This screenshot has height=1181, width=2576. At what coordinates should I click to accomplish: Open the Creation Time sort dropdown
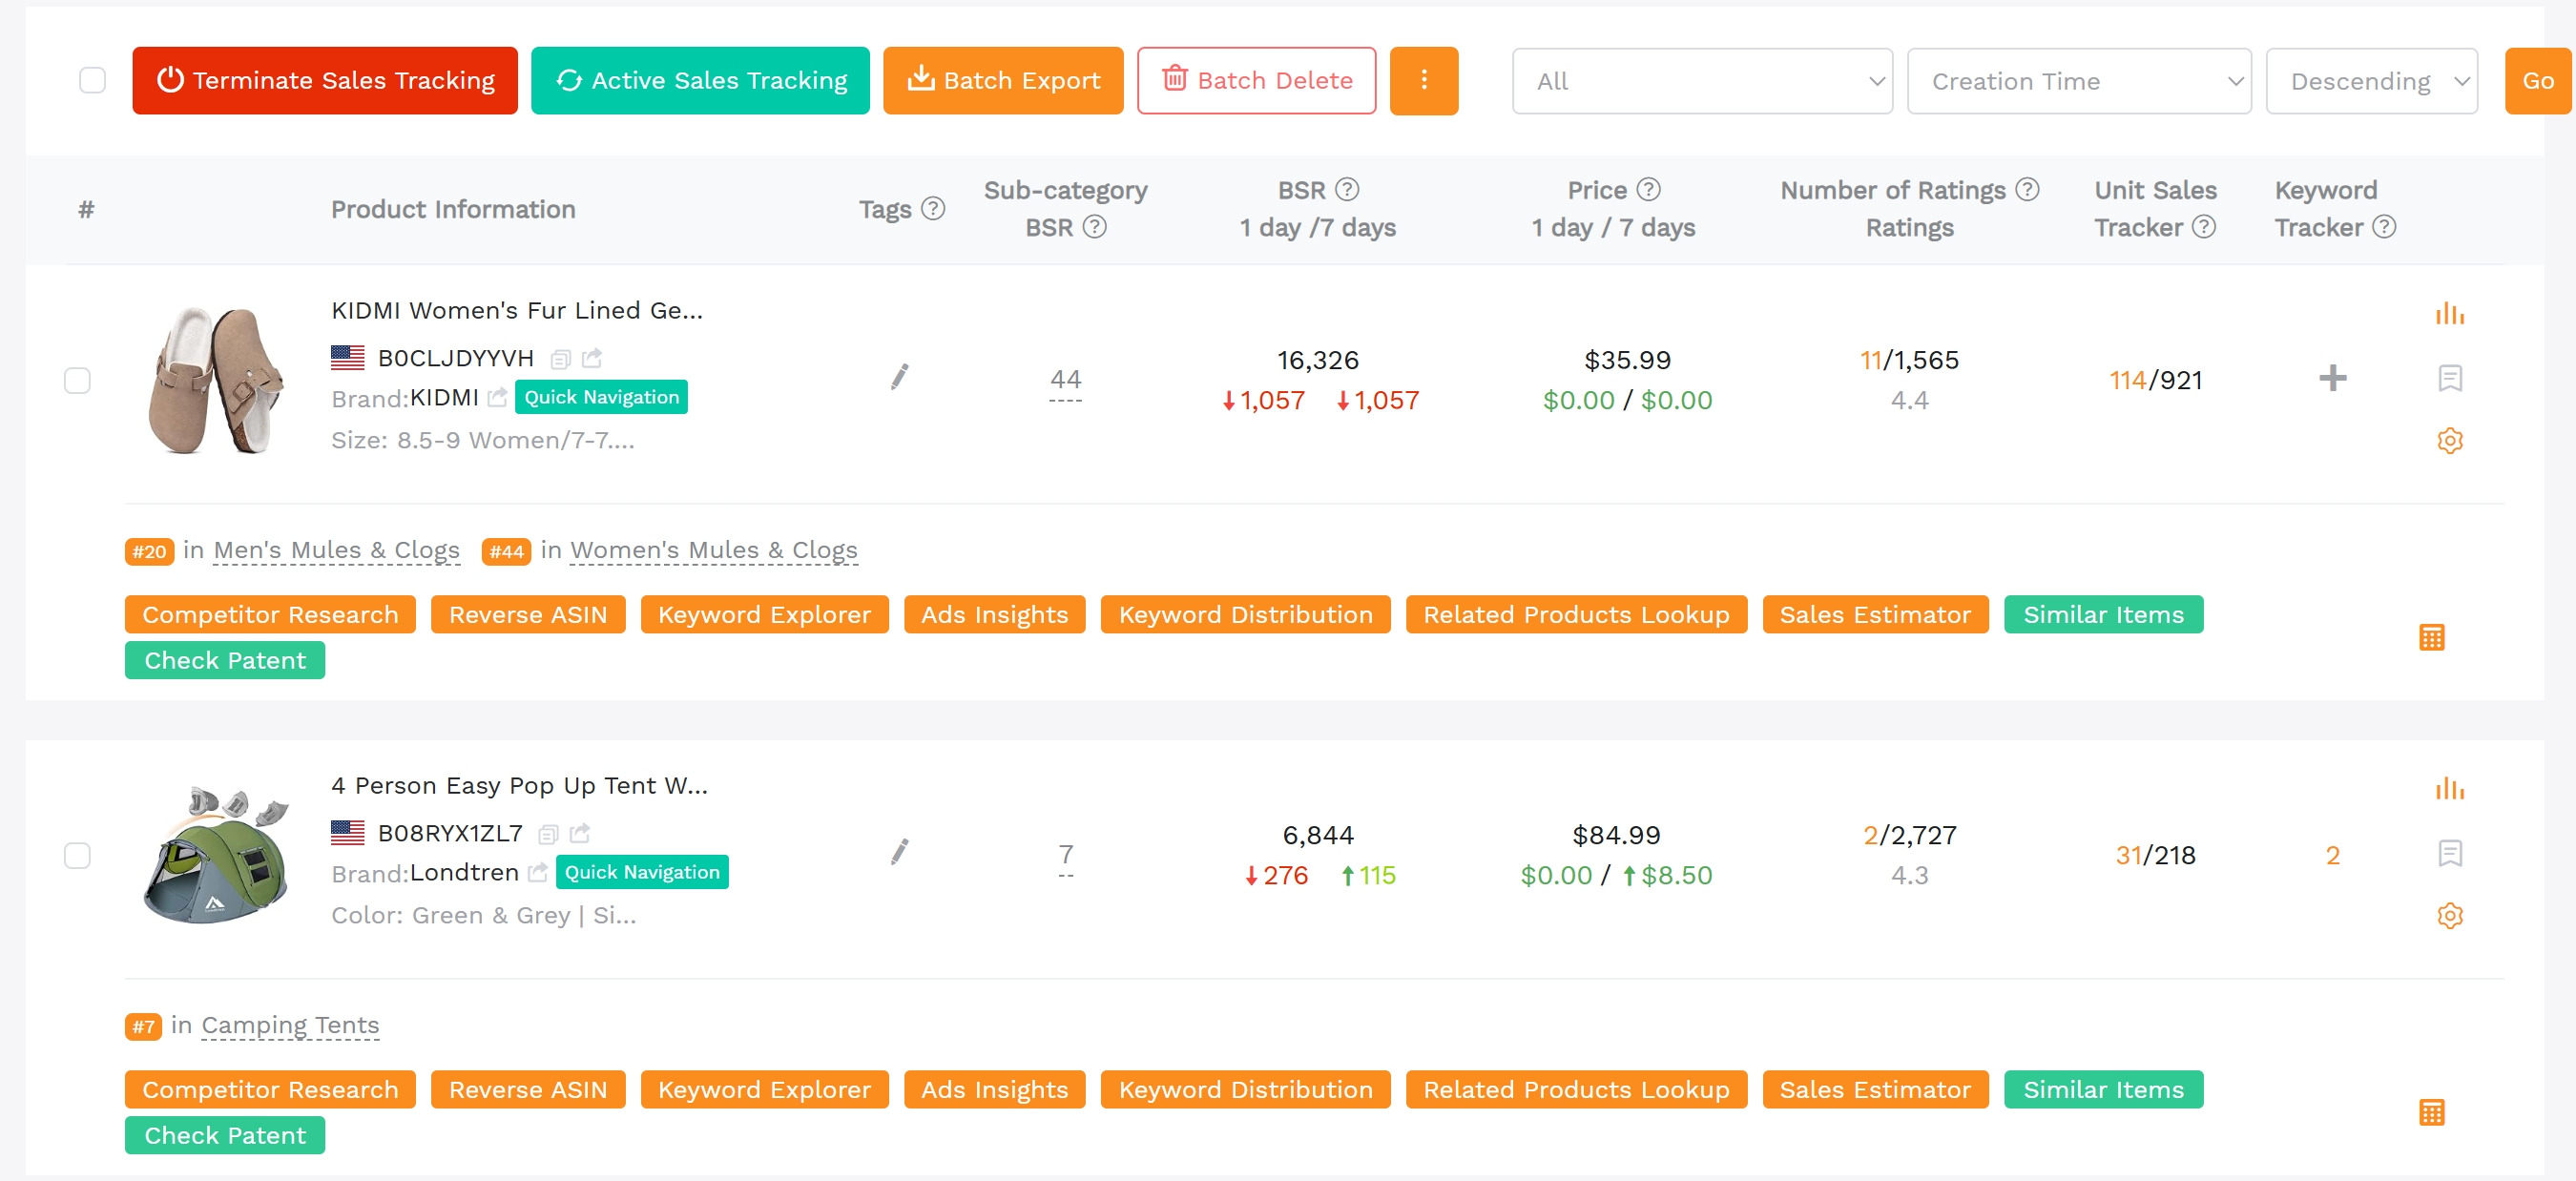point(2078,81)
